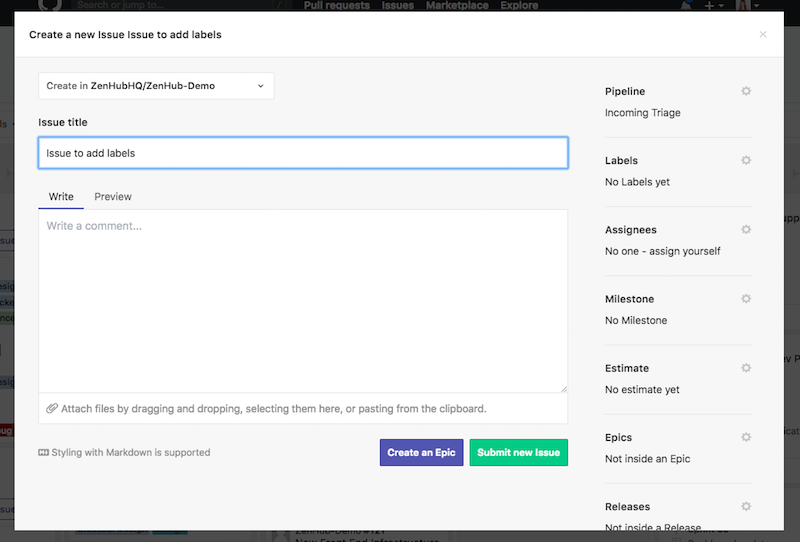
Task: Open the Milestone gear settings
Action: coord(746,299)
